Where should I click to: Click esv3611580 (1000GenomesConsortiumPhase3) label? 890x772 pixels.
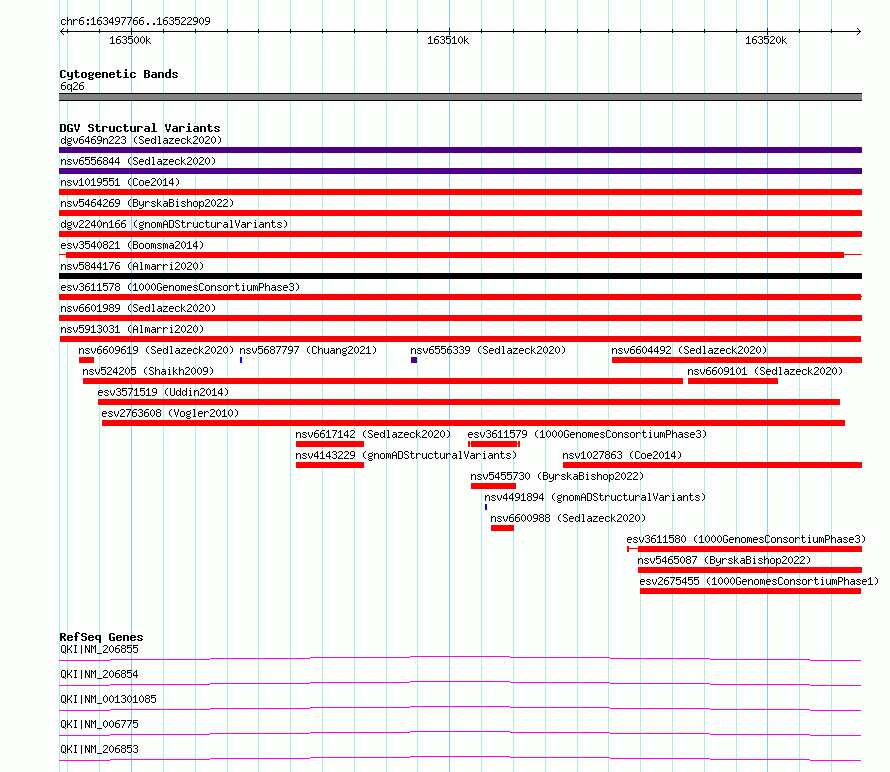point(746,539)
